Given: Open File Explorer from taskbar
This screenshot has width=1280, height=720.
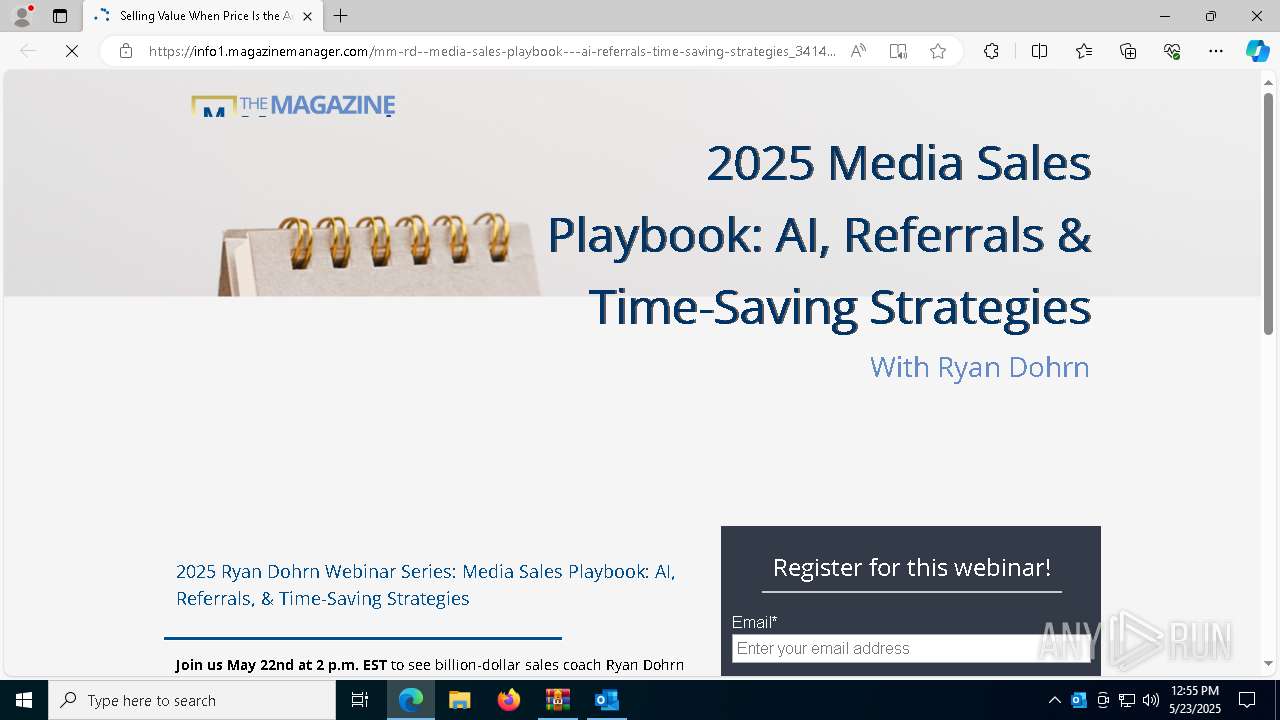Looking at the screenshot, I should coord(459,700).
